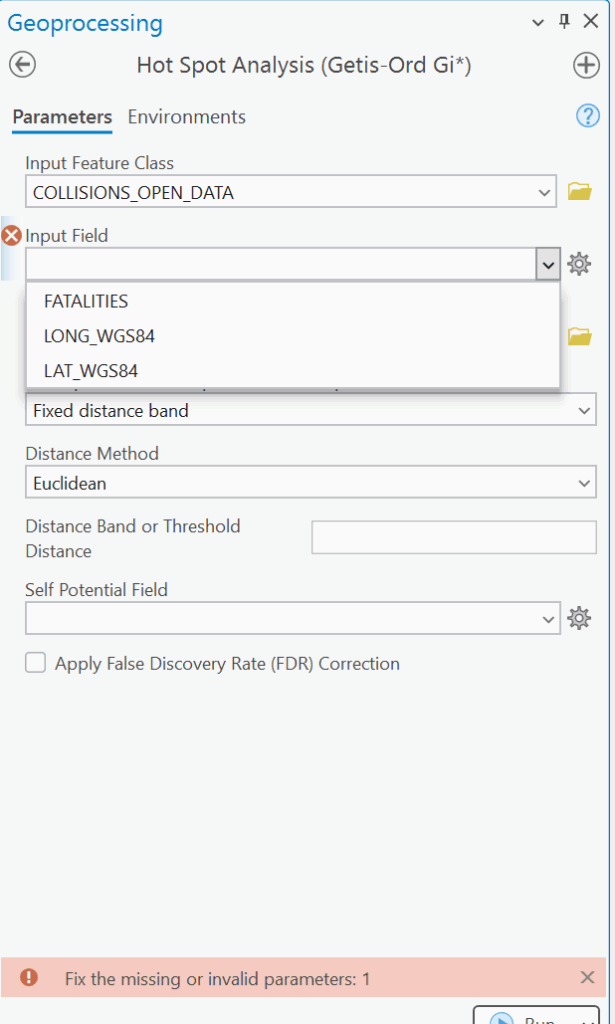
Task: Select the Parameters tab
Action: point(62,117)
